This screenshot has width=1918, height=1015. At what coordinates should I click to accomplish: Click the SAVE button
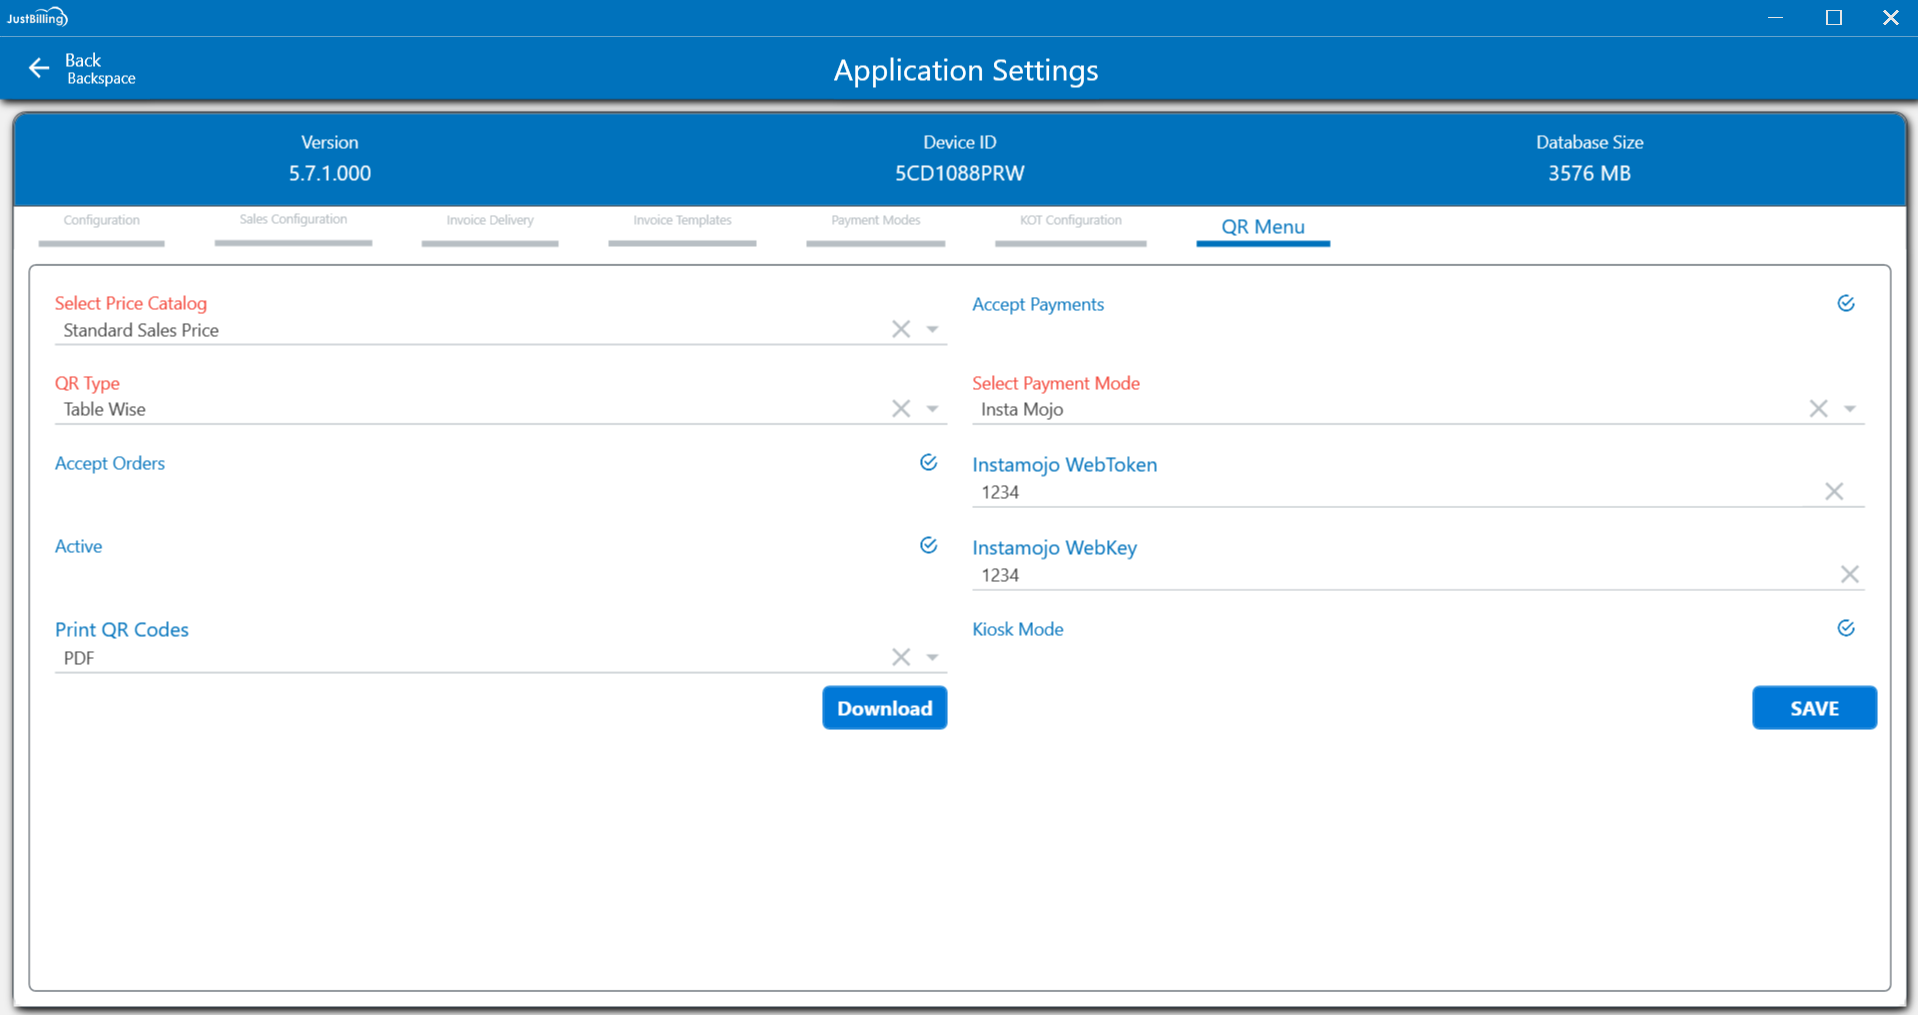pyautogui.click(x=1813, y=708)
